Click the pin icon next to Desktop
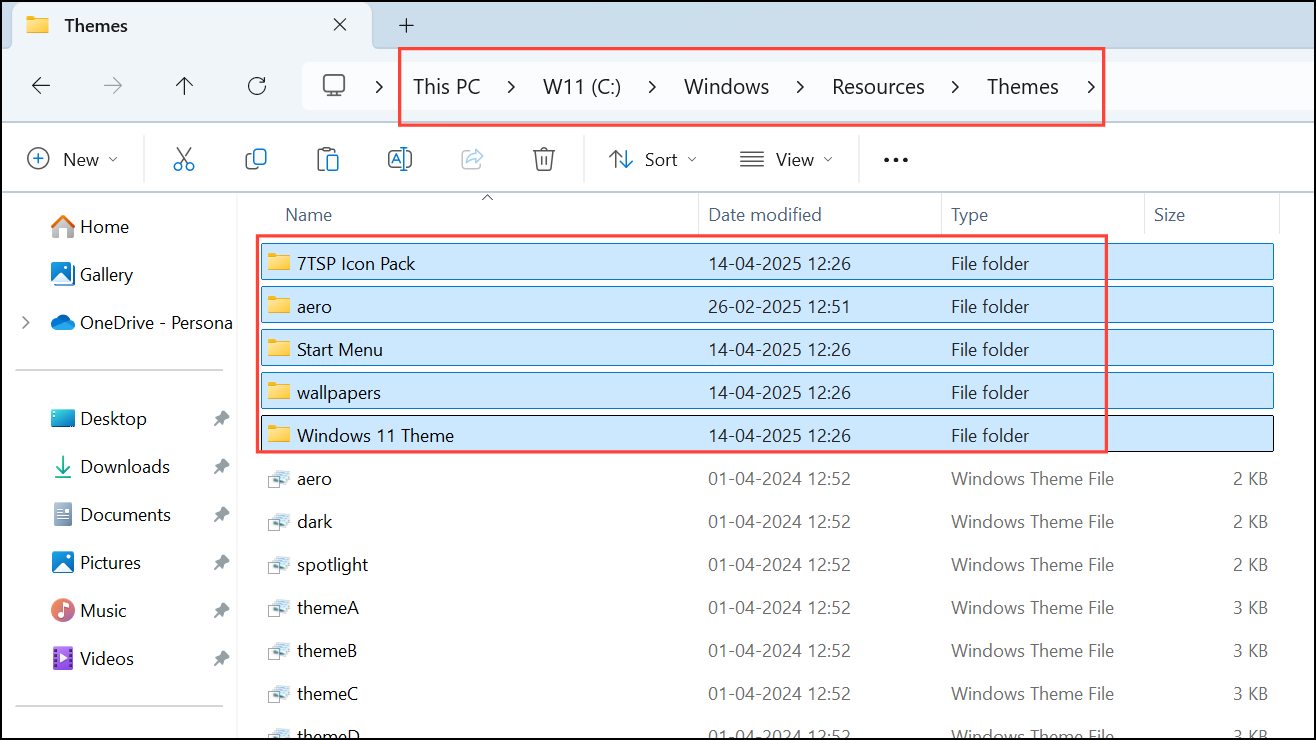The height and width of the screenshot is (740, 1316). click(x=221, y=419)
